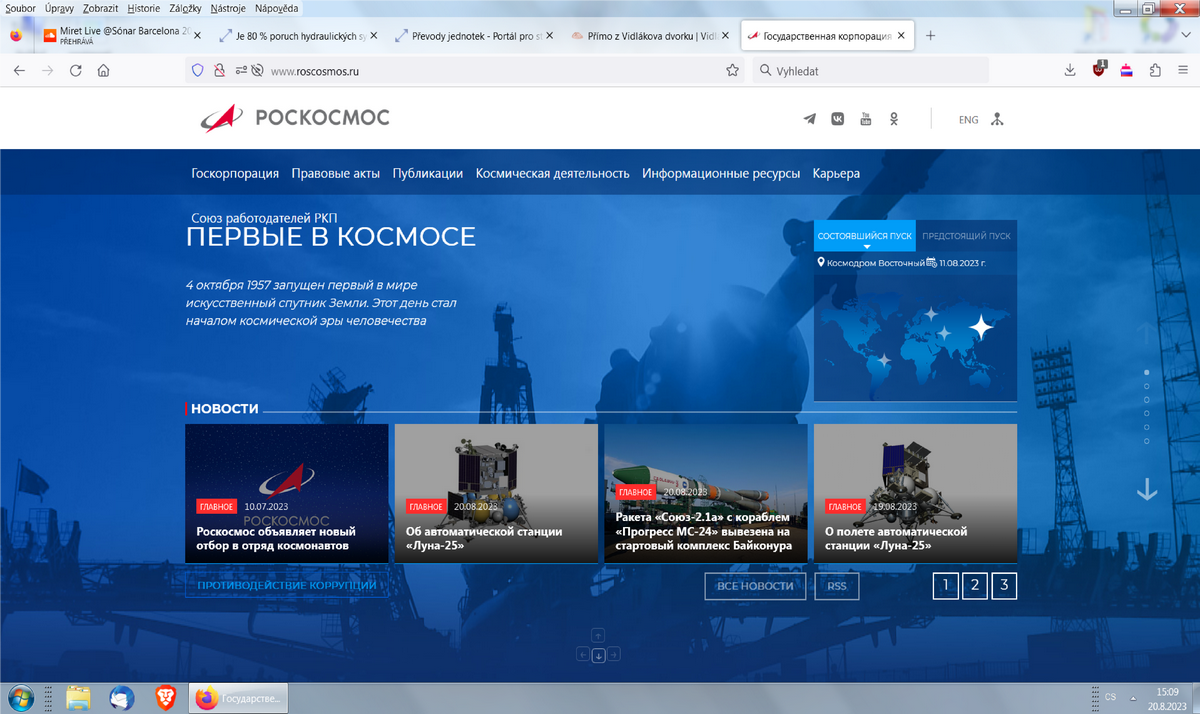The width and height of the screenshot is (1200, 714).
Task: Switch site language with the ENG link
Action: click(x=968, y=120)
